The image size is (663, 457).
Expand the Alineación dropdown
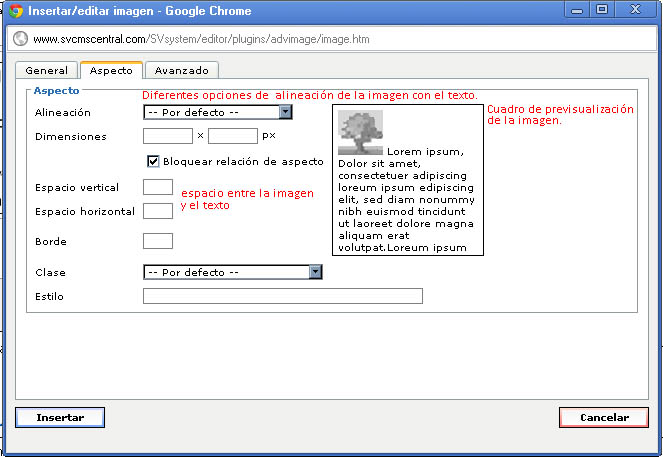click(x=285, y=113)
